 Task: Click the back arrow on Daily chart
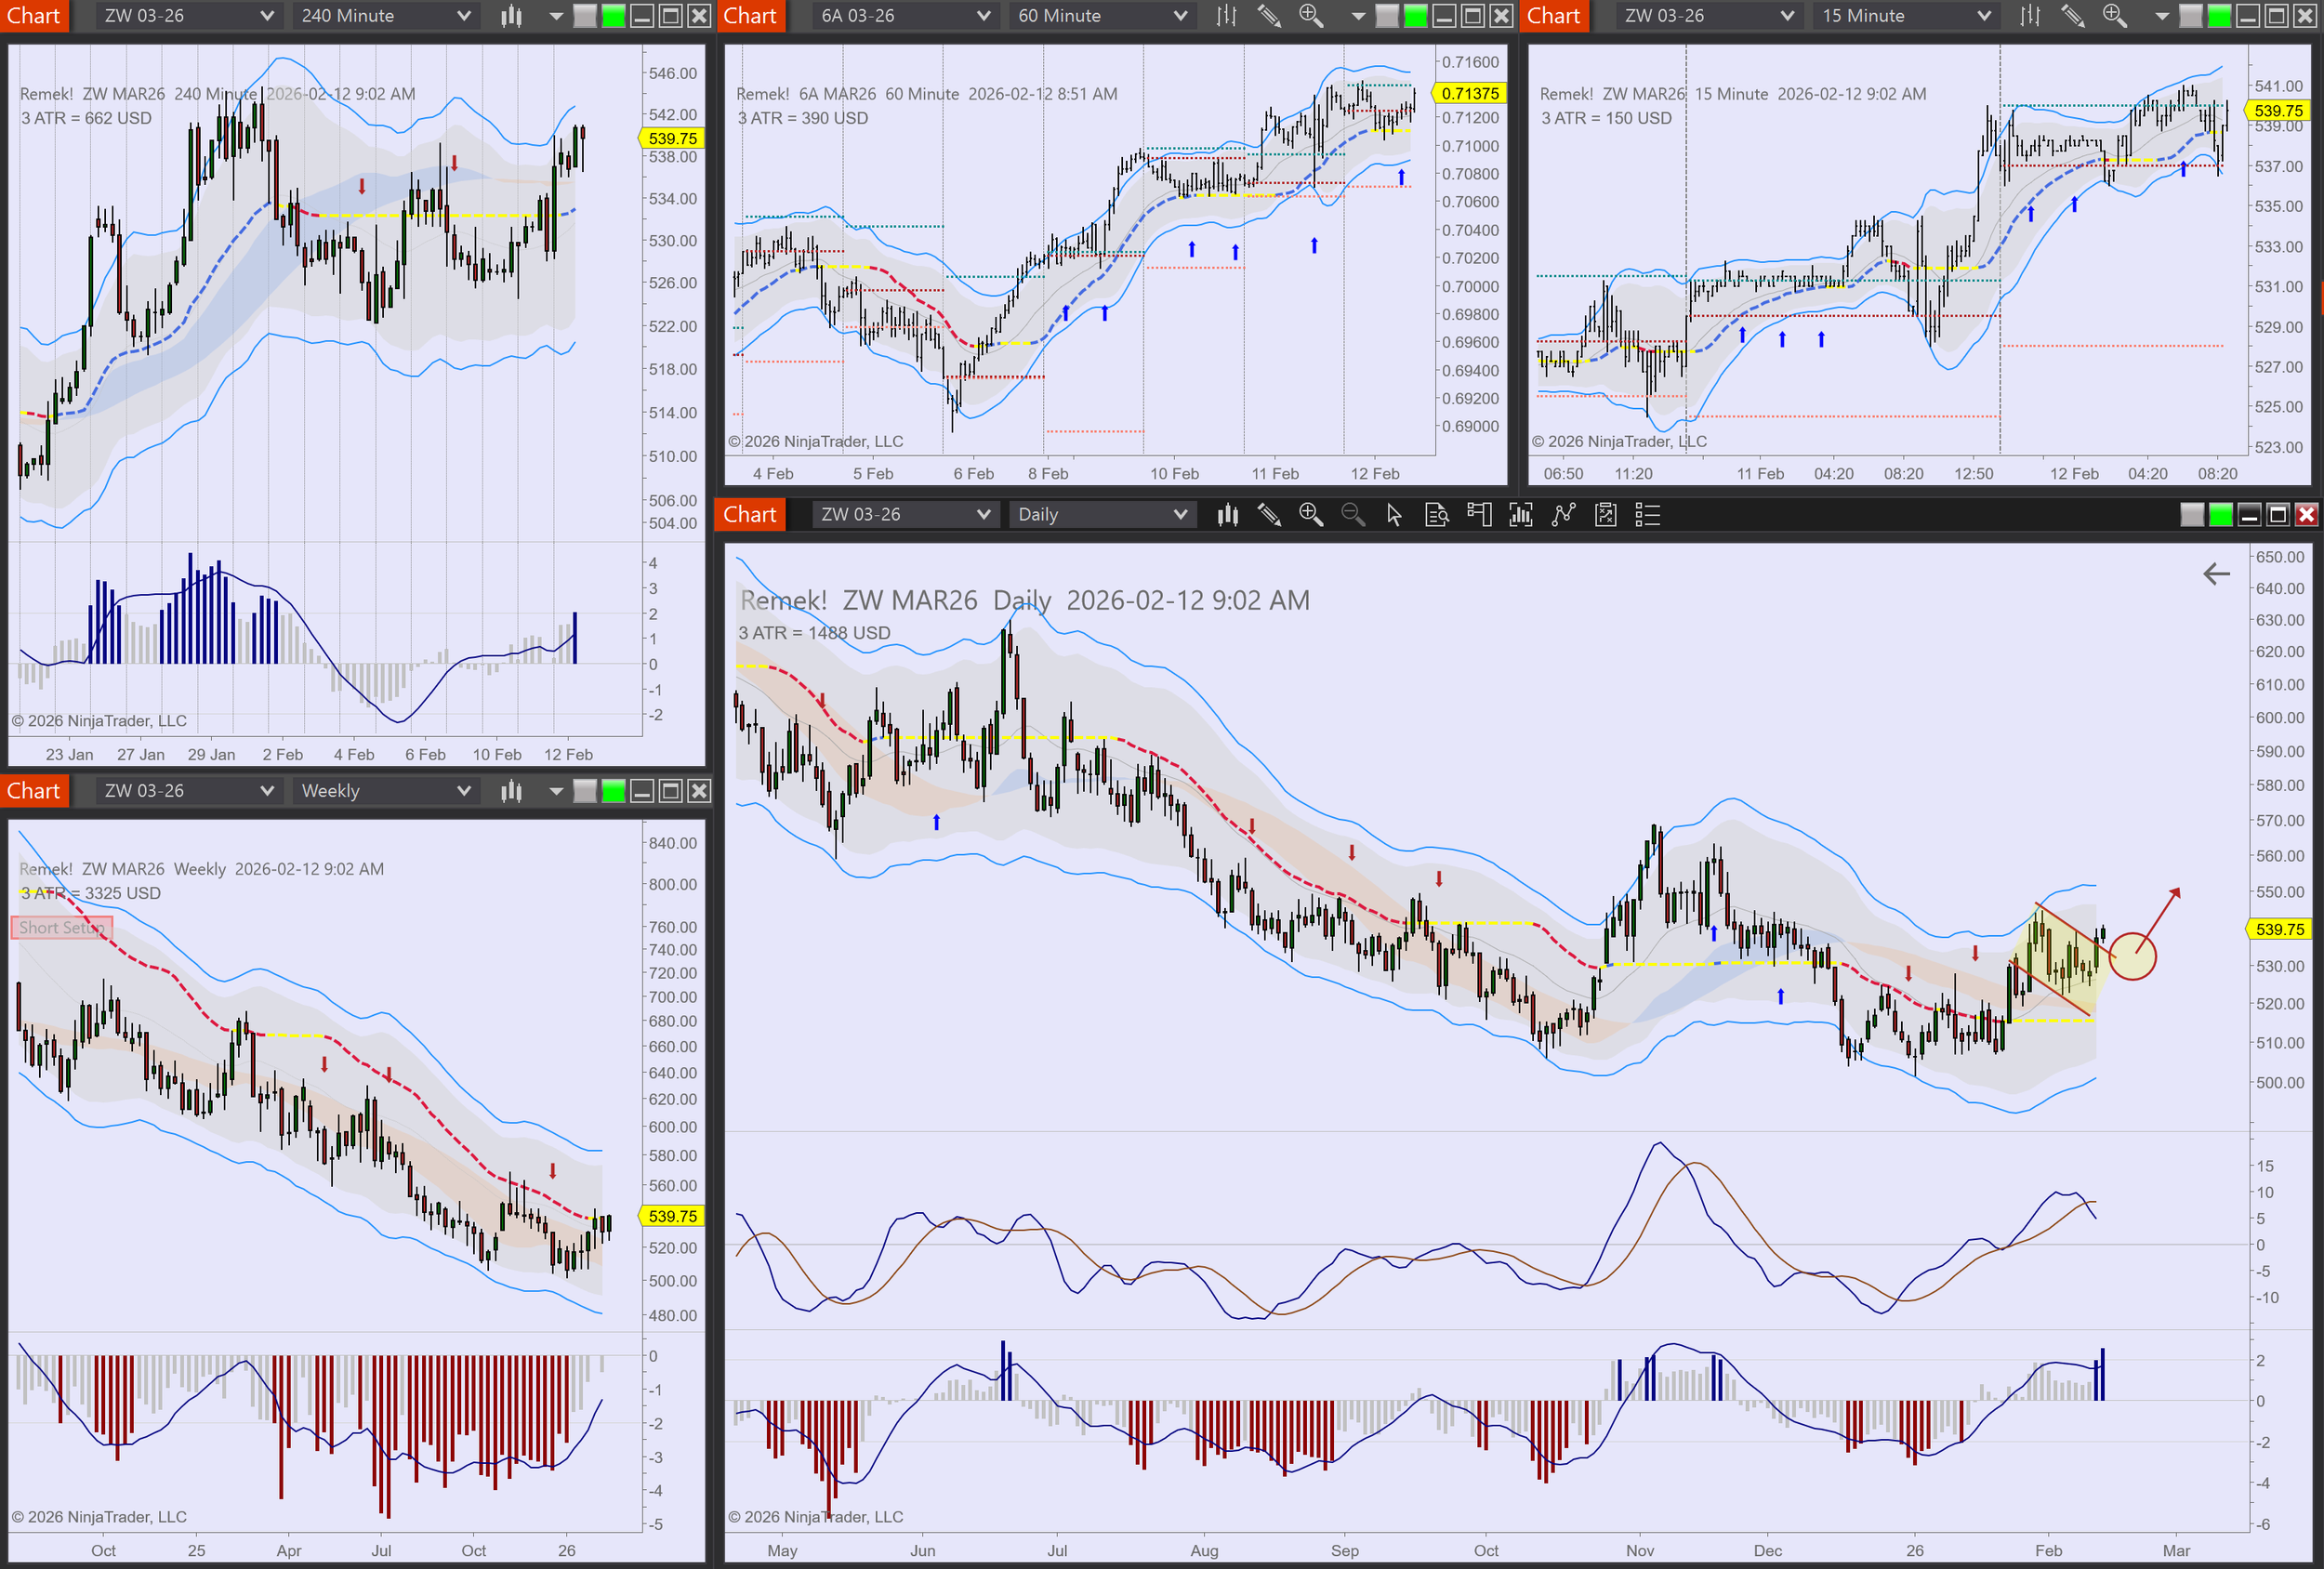(x=2216, y=574)
